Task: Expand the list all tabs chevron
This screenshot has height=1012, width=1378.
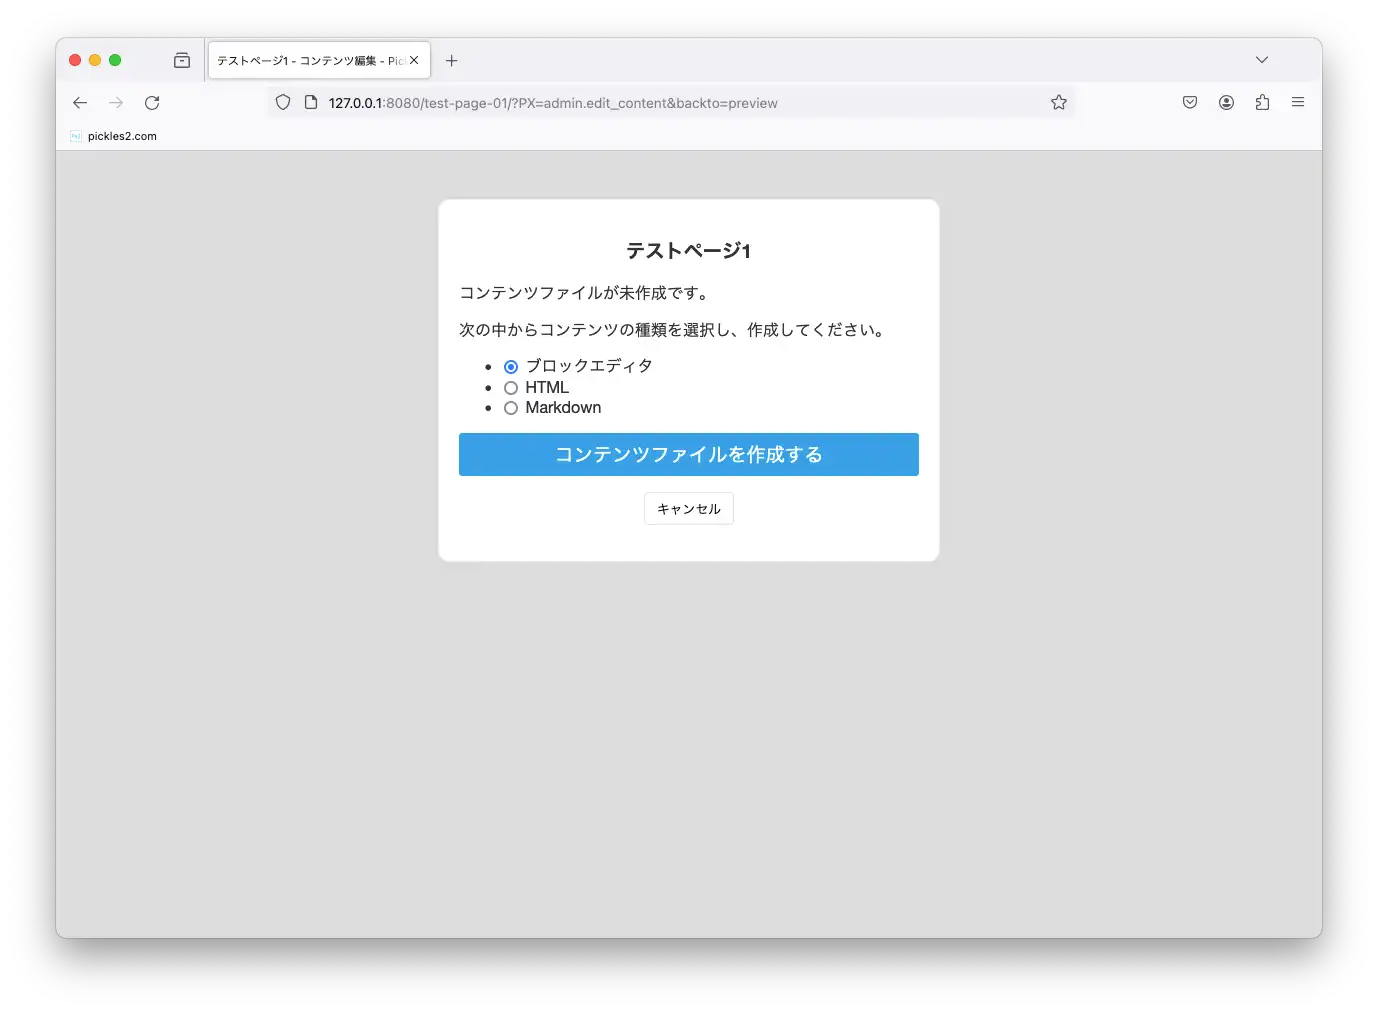Action: (x=1262, y=60)
